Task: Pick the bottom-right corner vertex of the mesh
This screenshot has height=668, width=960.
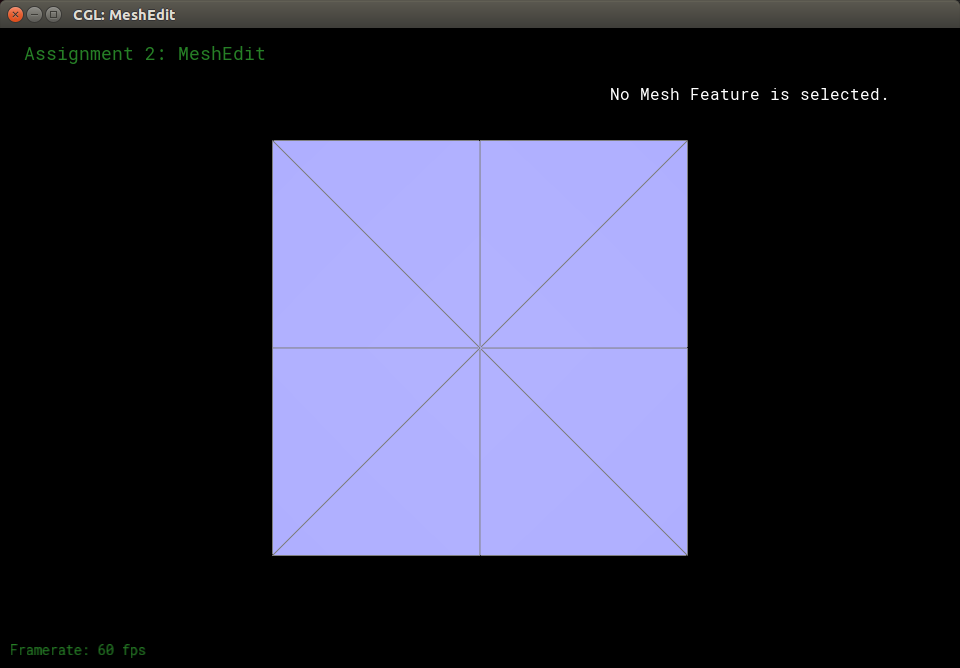Action: tap(687, 555)
